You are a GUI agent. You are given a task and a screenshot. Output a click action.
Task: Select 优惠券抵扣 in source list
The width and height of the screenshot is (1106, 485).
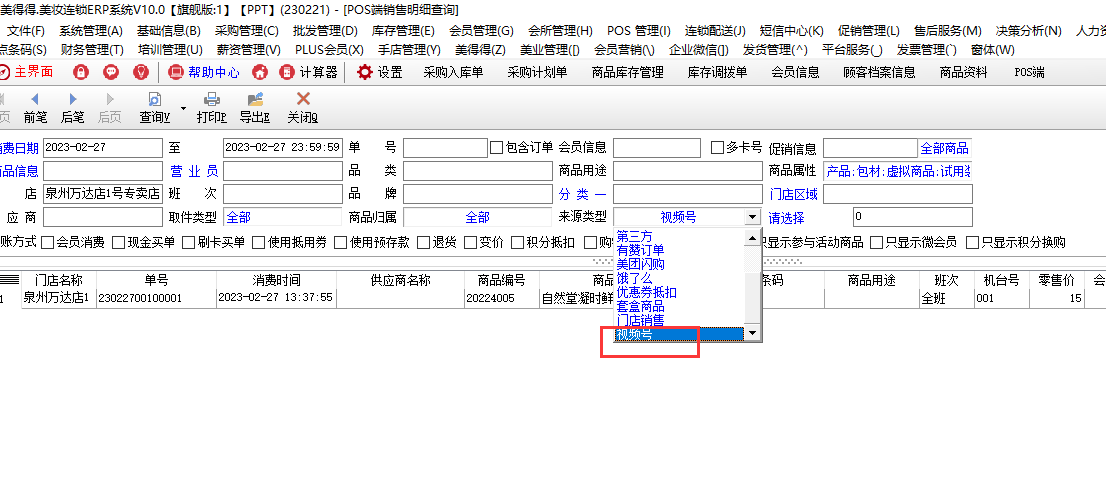tap(647, 293)
